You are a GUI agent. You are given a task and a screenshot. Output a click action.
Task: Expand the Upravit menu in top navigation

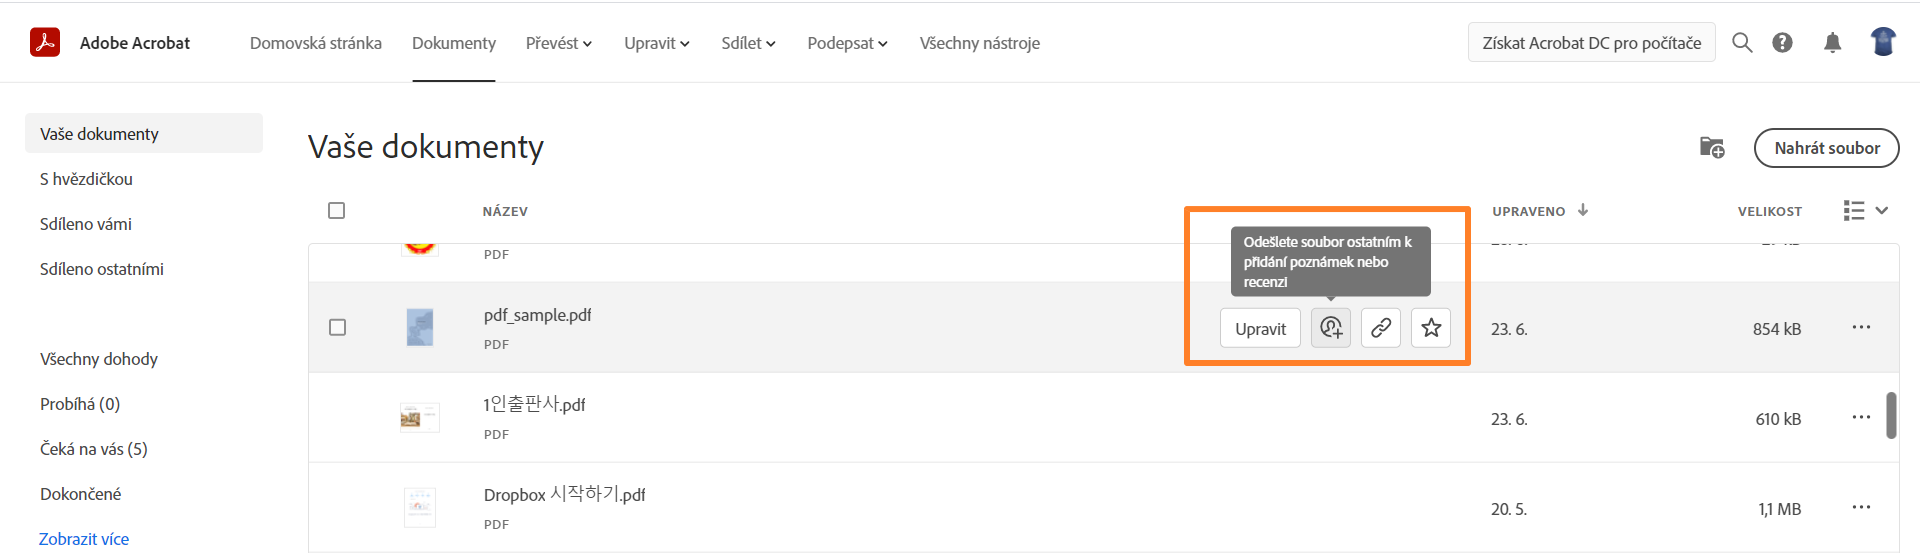click(x=657, y=43)
